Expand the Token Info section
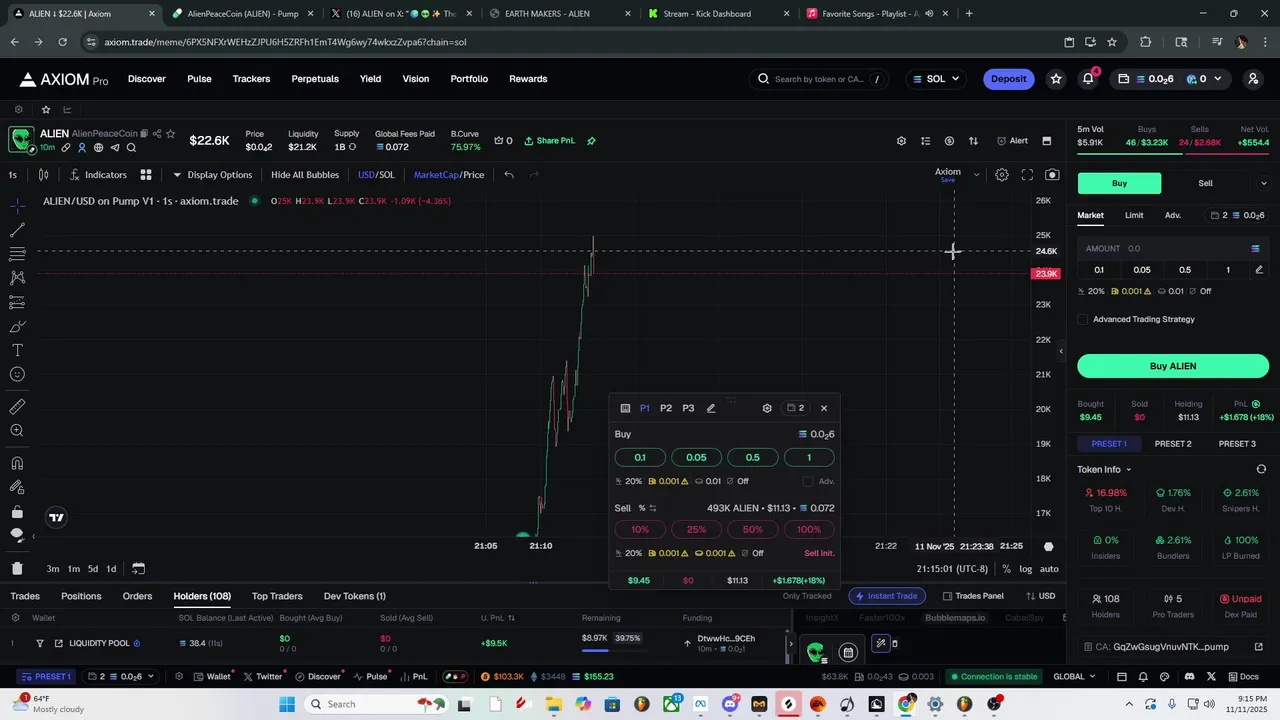 (x=1104, y=469)
